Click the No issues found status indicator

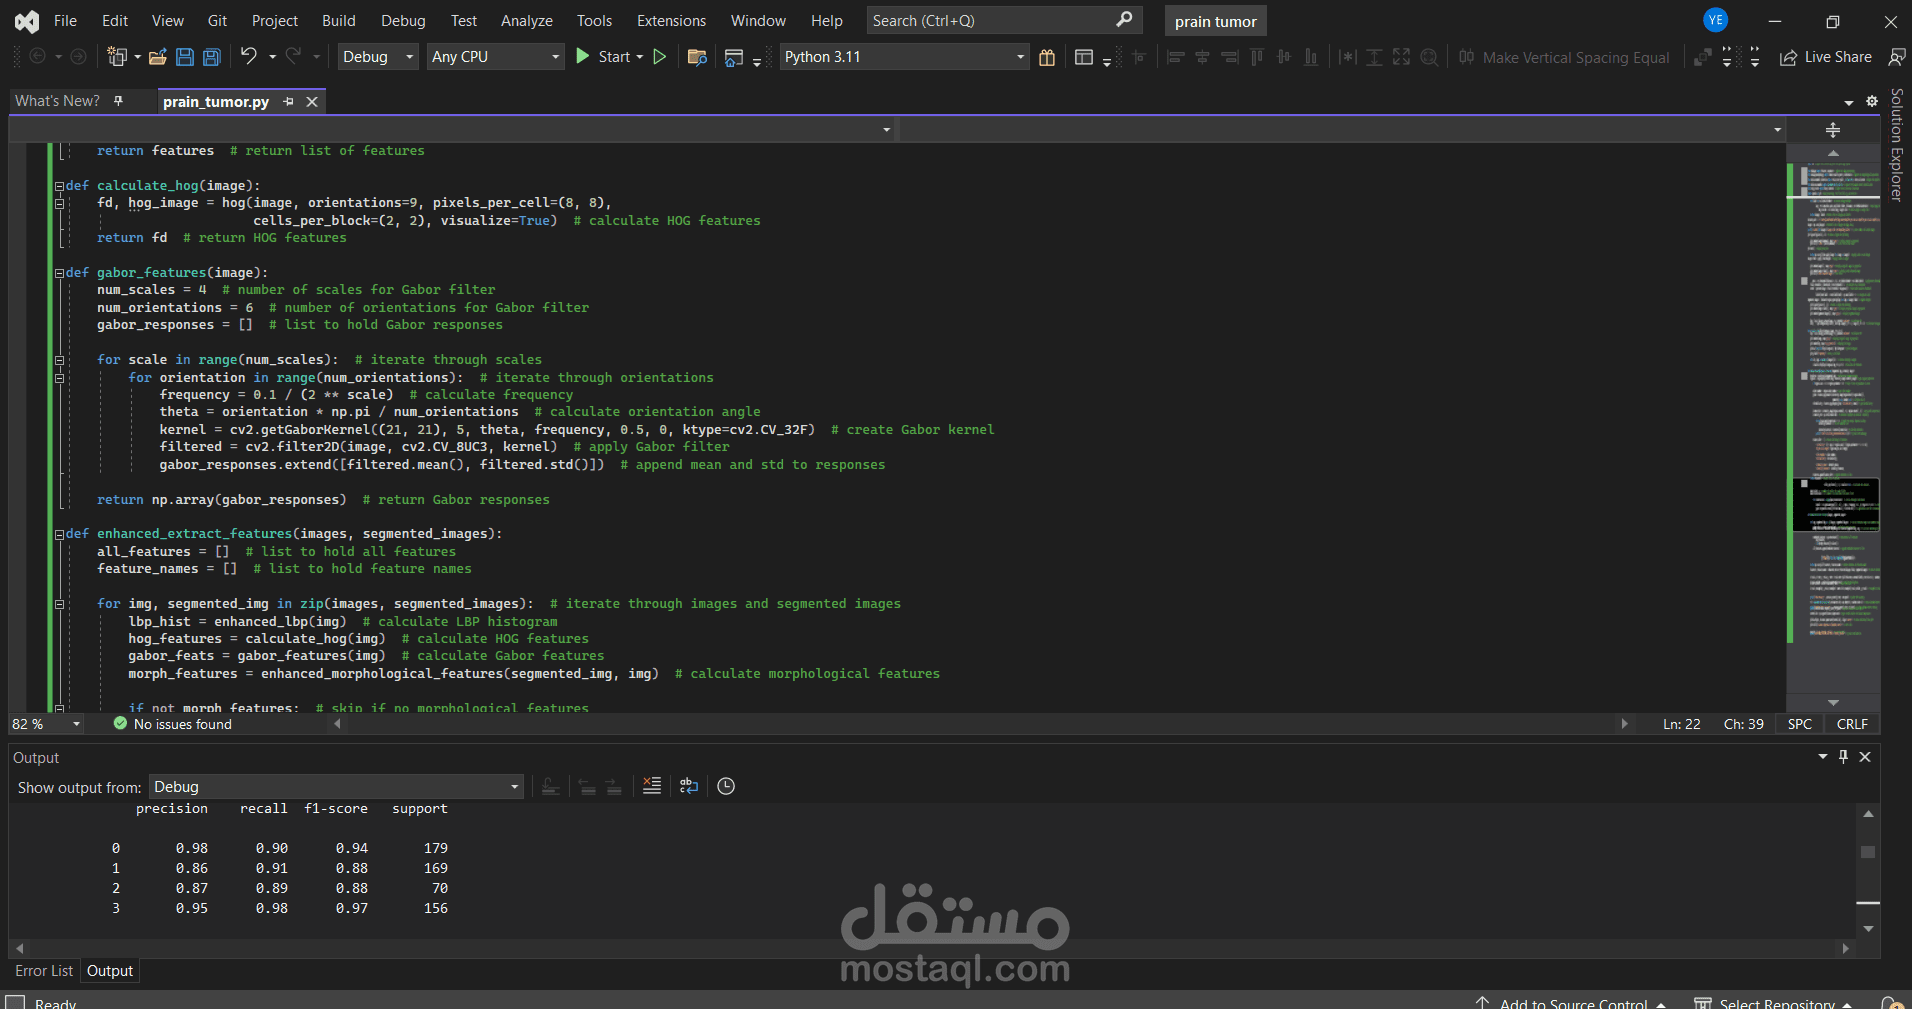coord(172,724)
